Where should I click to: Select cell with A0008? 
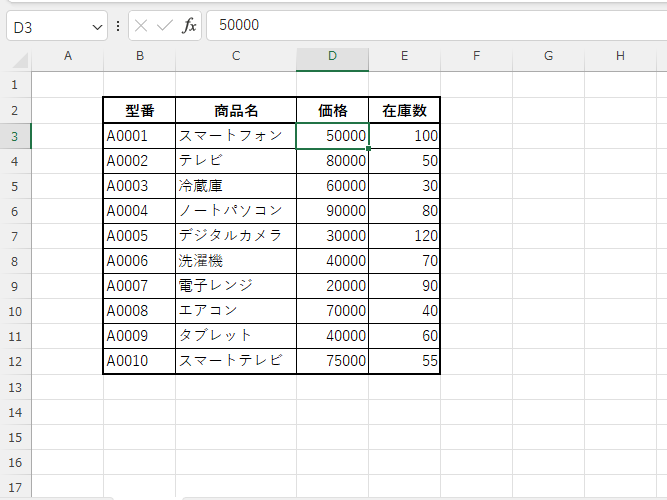(x=140, y=311)
